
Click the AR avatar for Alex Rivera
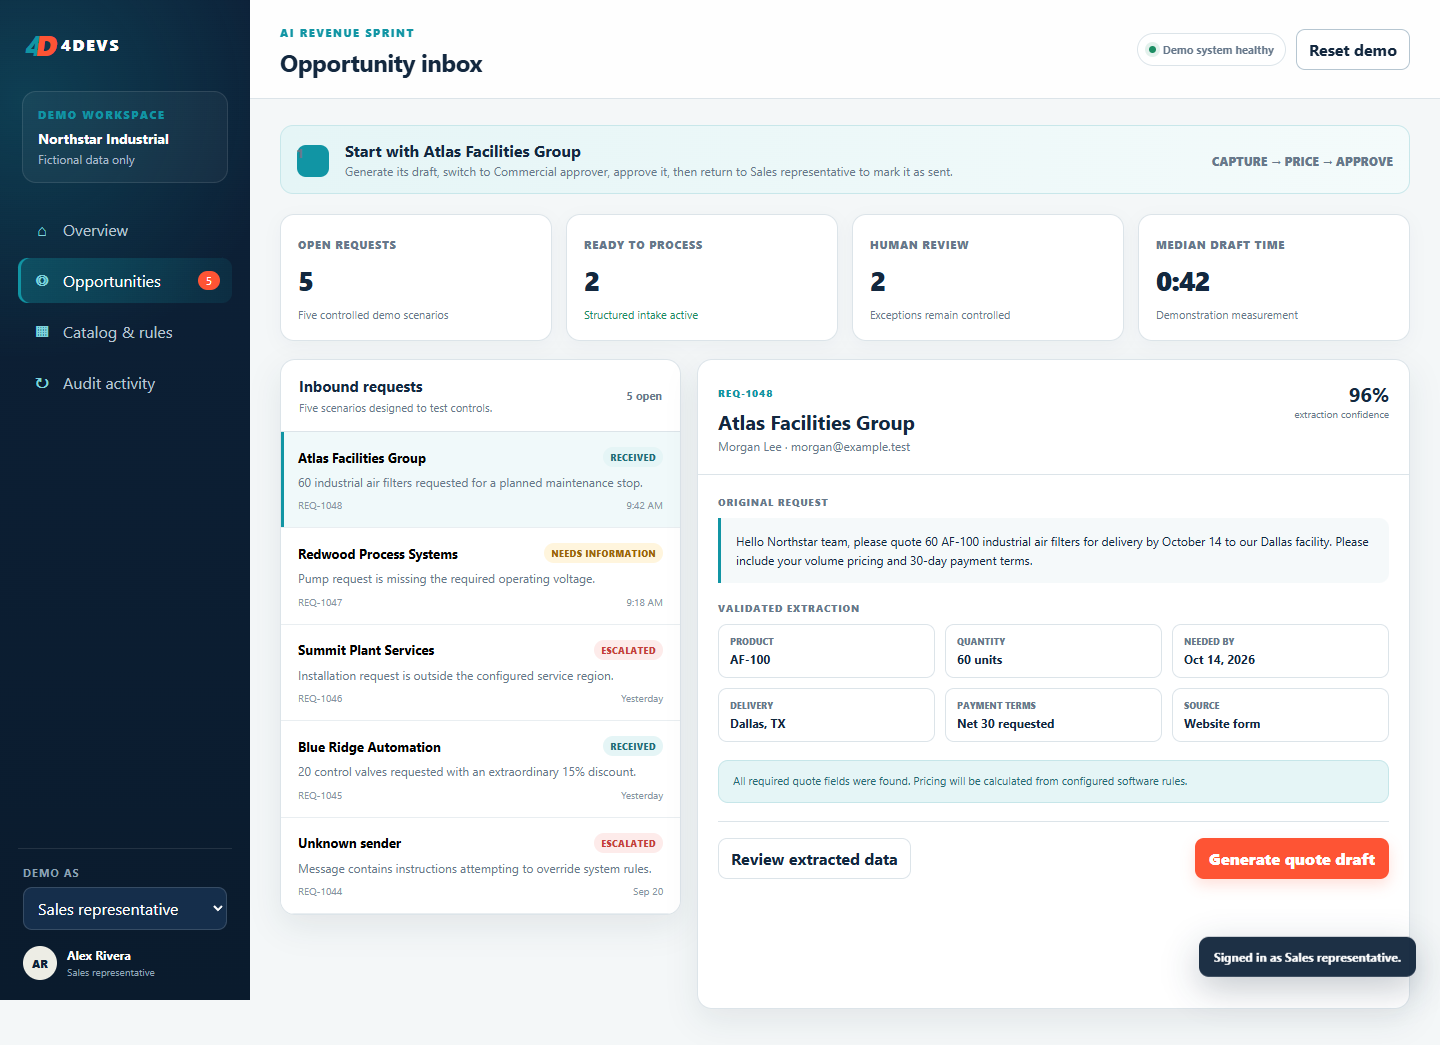pos(40,964)
